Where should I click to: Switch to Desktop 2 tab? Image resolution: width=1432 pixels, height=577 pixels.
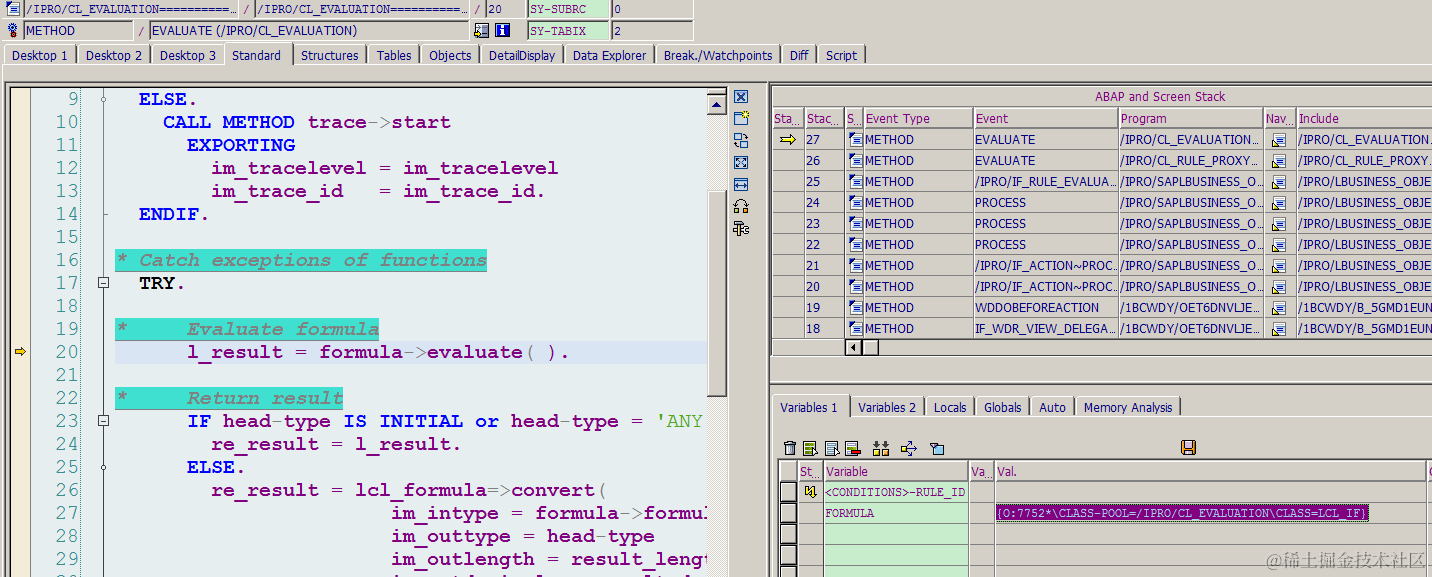click(x=114, y=55)
